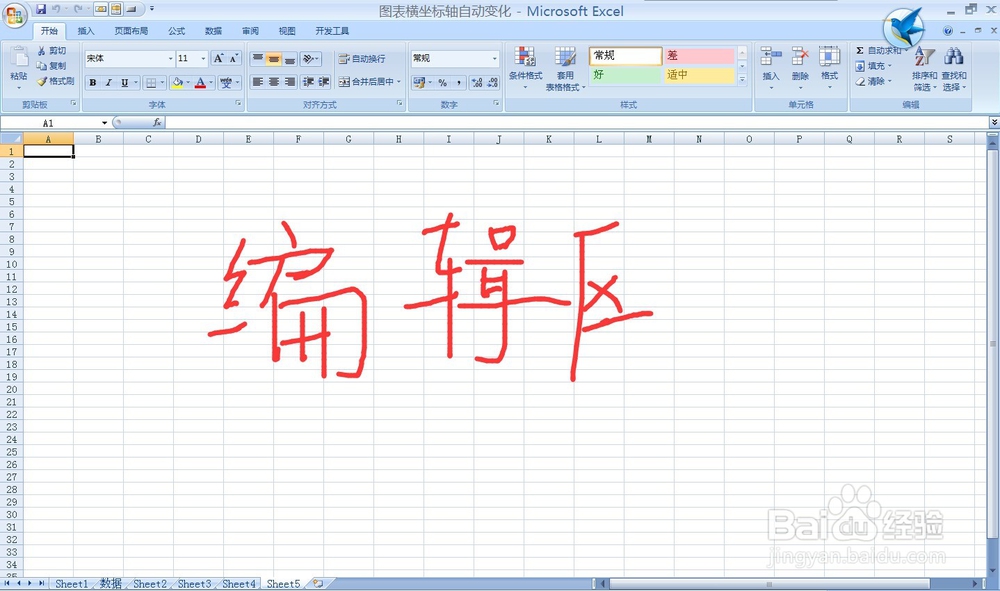The width and height of the screenshot is (1000, 591).
Task: Copy selection with 复制
Action: click(x=52, y=66)
